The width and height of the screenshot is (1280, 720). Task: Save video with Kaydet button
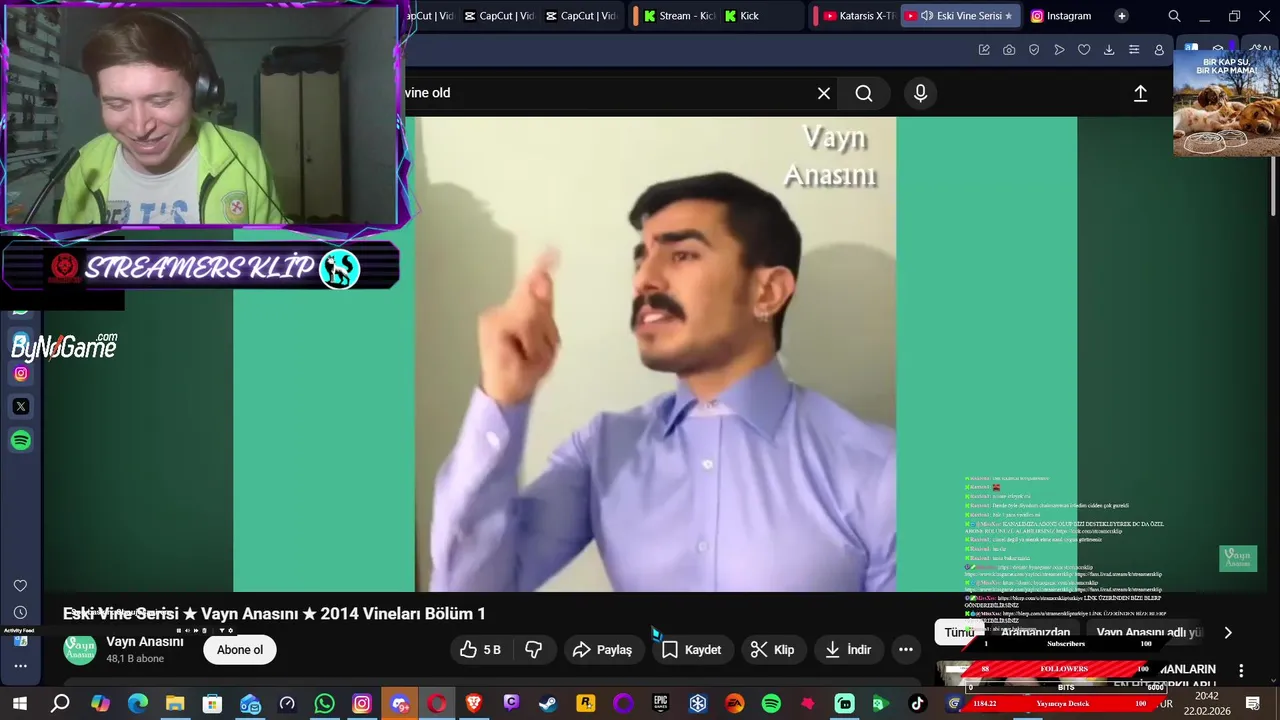(x=691, y=650)
